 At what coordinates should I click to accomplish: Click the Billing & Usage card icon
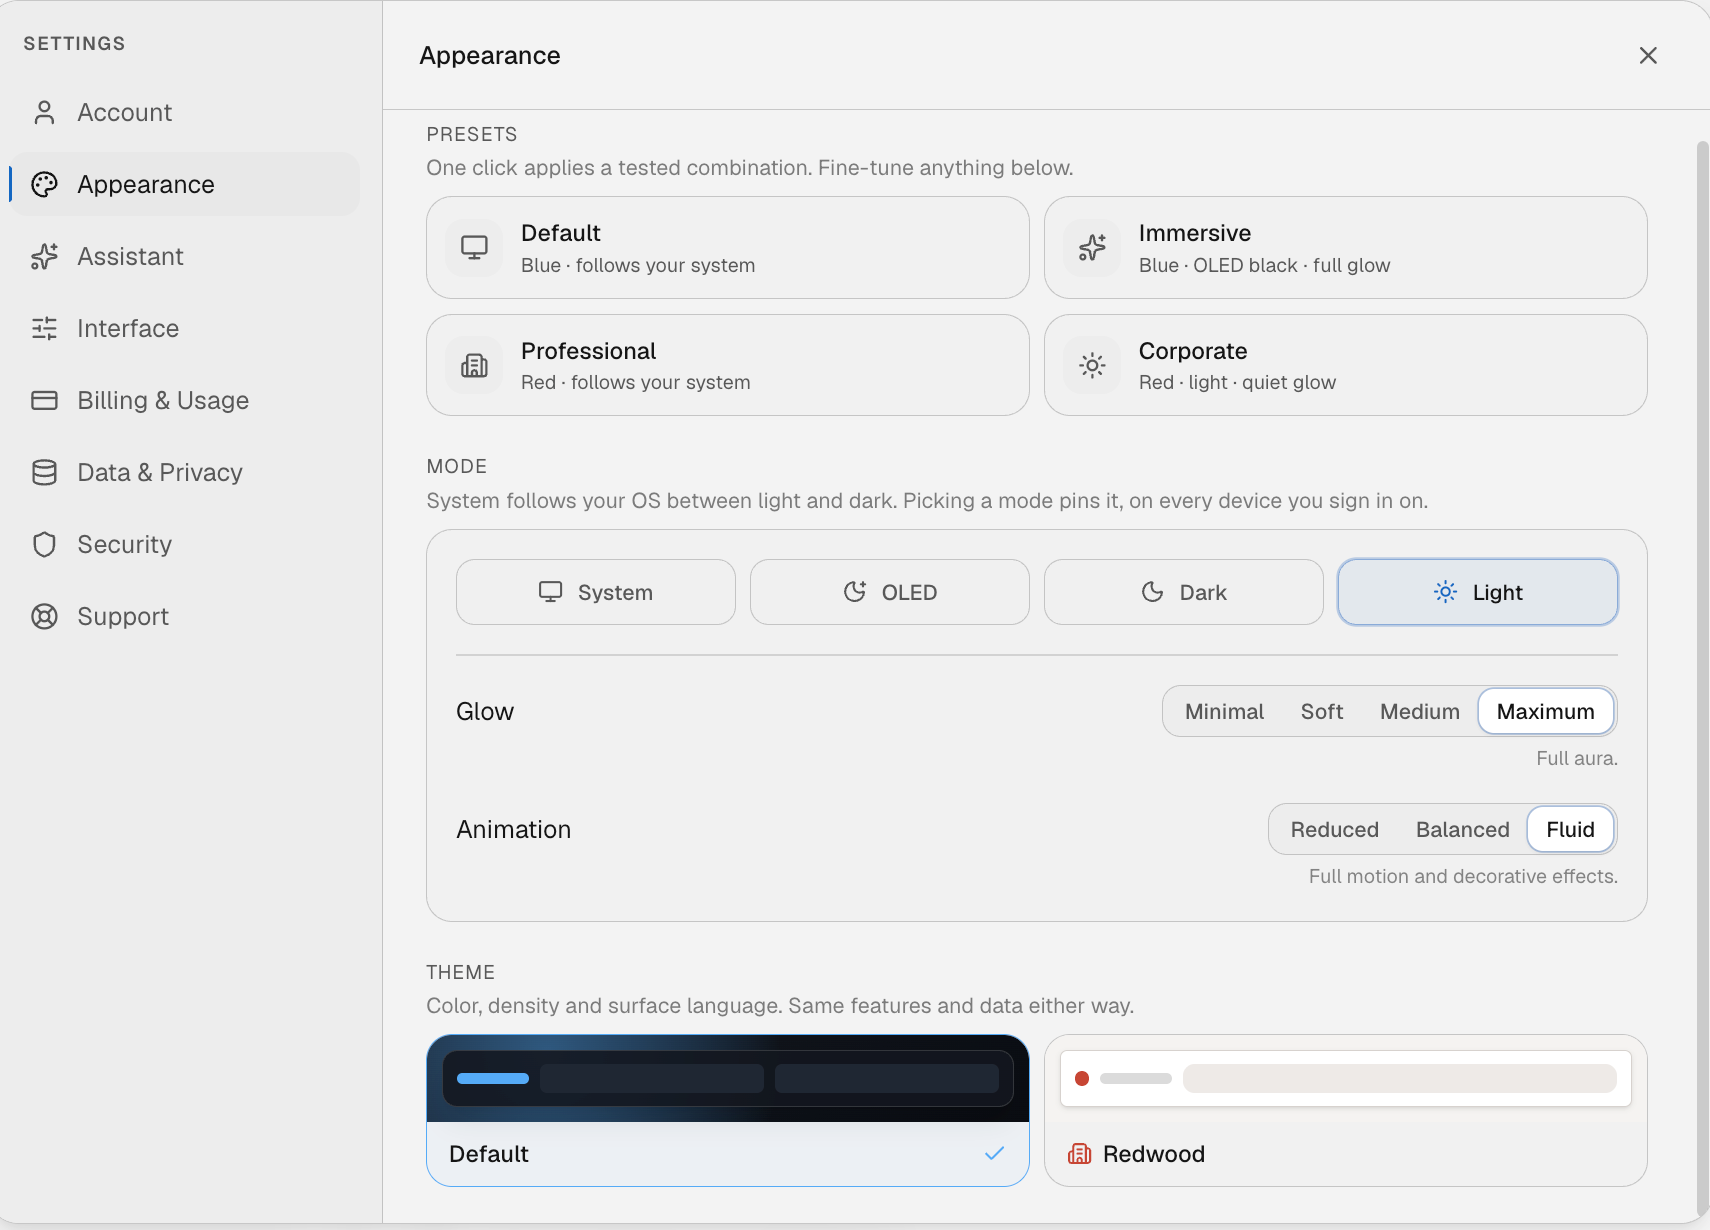click(44, 400)
